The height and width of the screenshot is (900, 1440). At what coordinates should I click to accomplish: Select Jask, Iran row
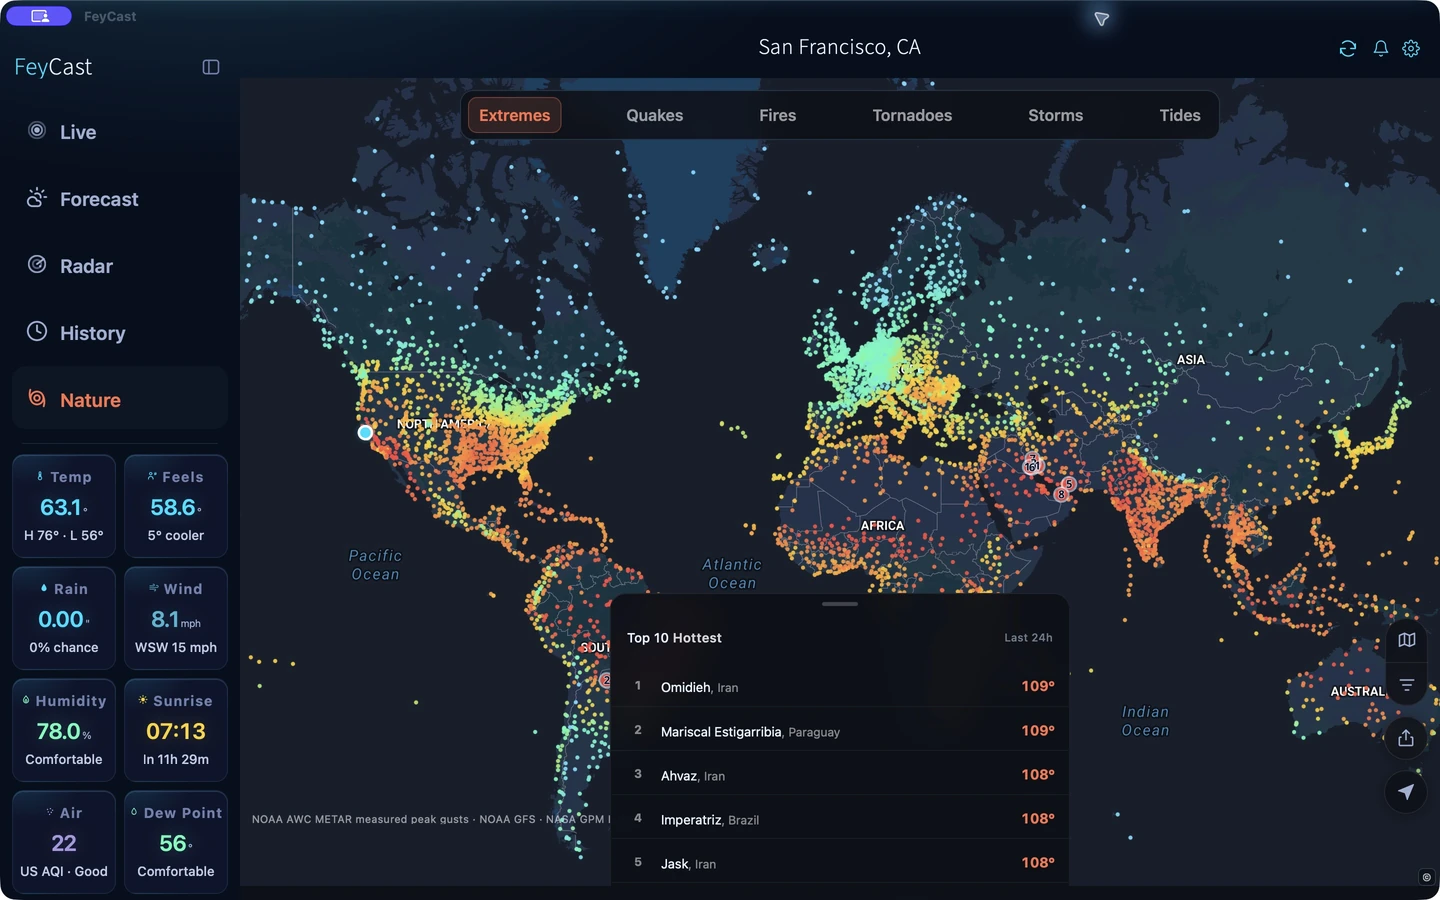tap(840, 862)
